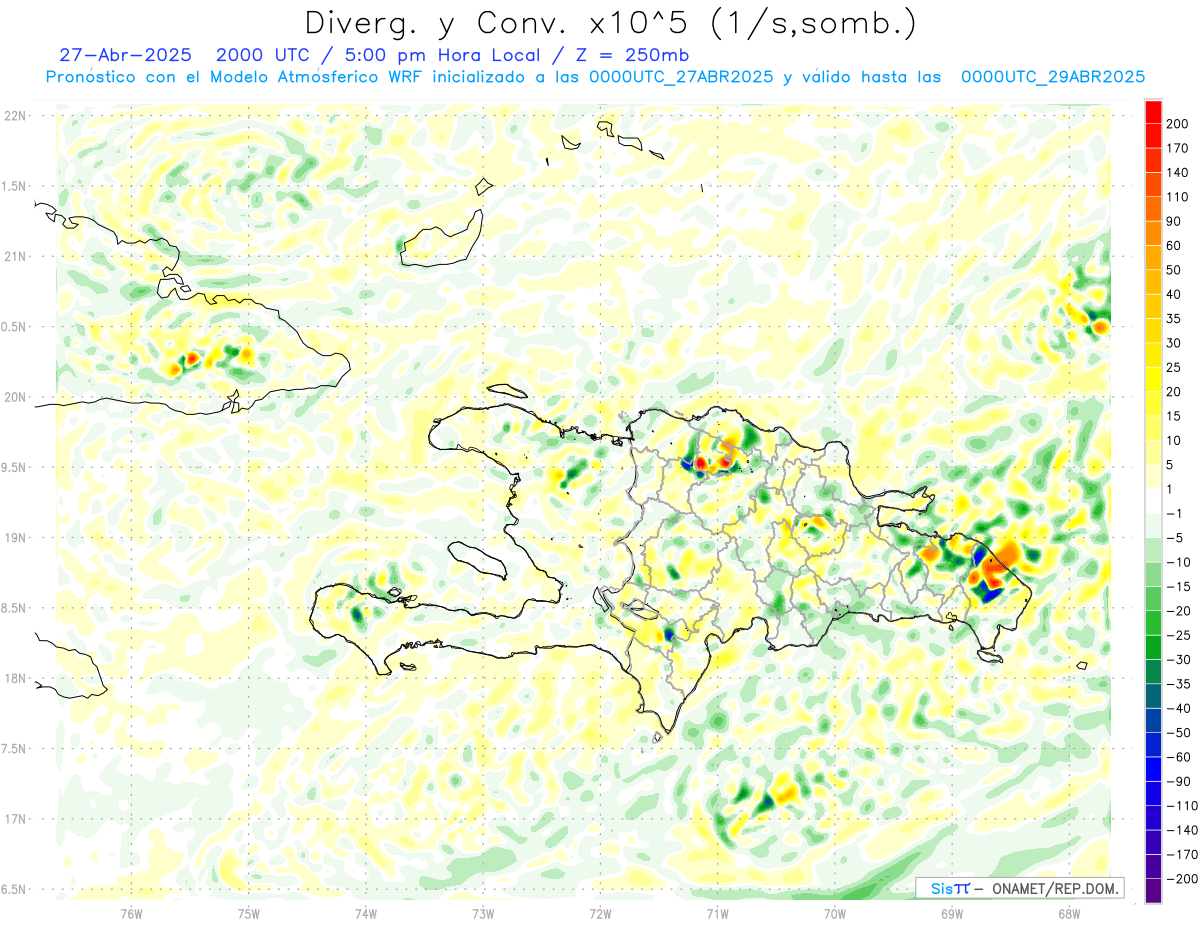This screenshot has height=927, width=1200.
Task: Click the top red colorbar segment above 200
Action: click(1153, 111)
